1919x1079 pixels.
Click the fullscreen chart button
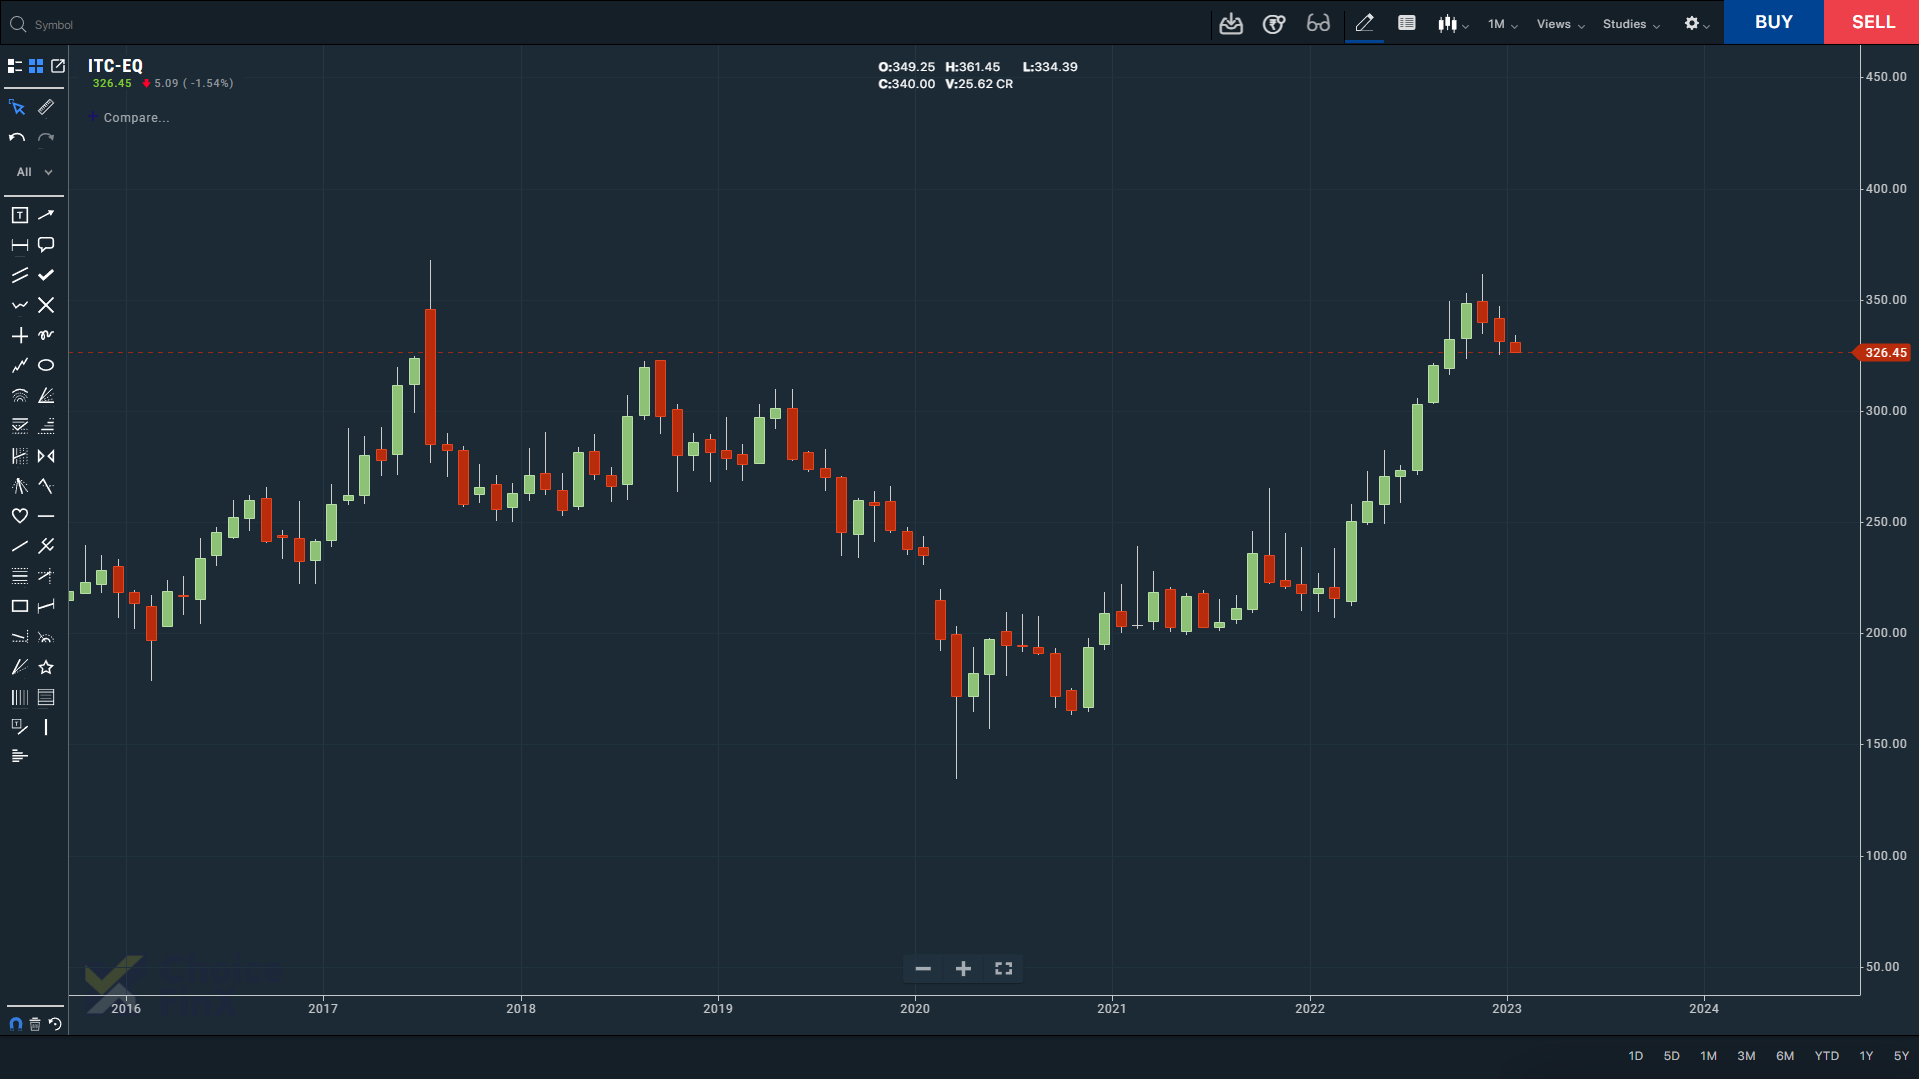tap(1004, 968)
